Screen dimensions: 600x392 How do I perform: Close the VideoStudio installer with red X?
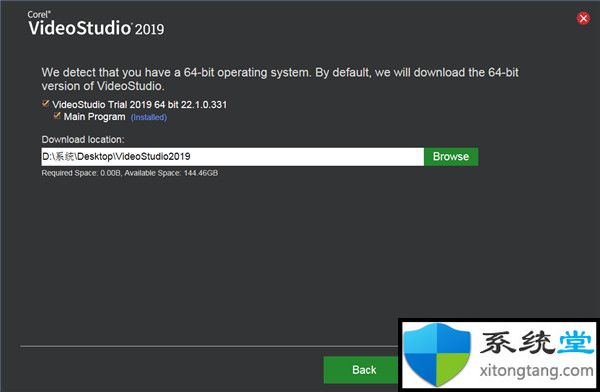point(583,18)
